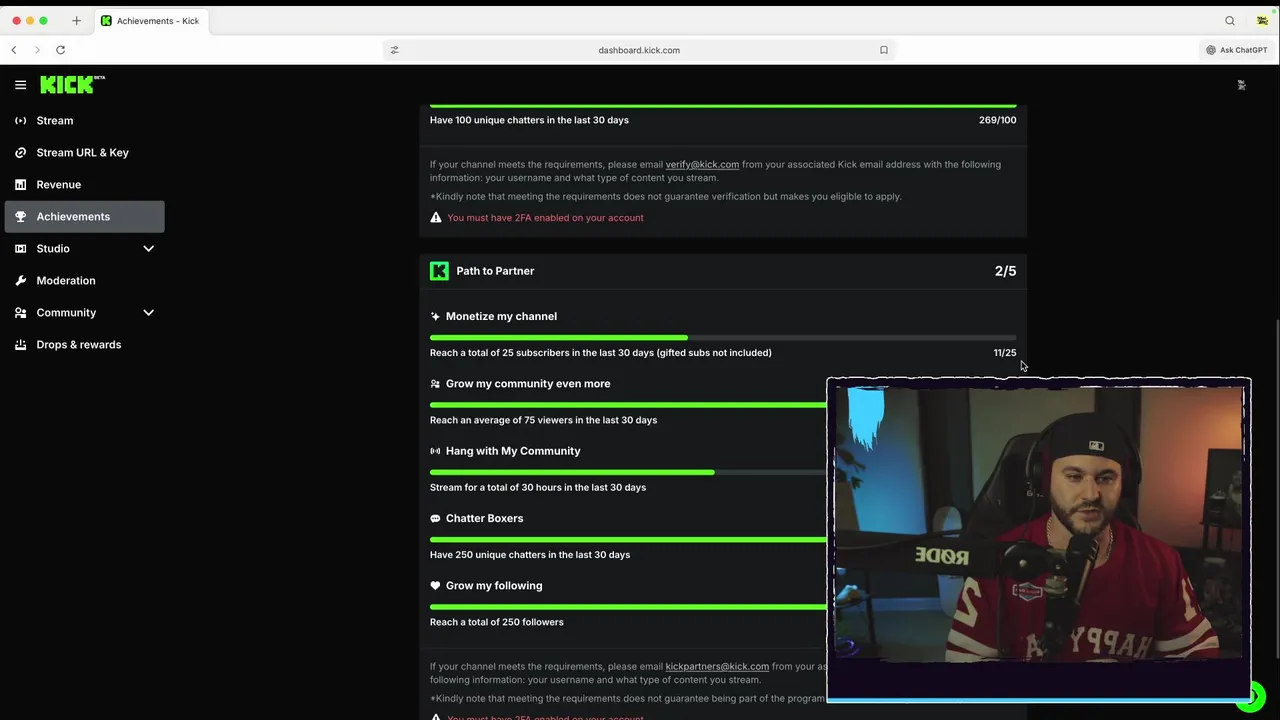1280x720 pixels.
Task: Click the 2FA warning triangle icon
Action: pyautogui.click(x=436, y=217)
